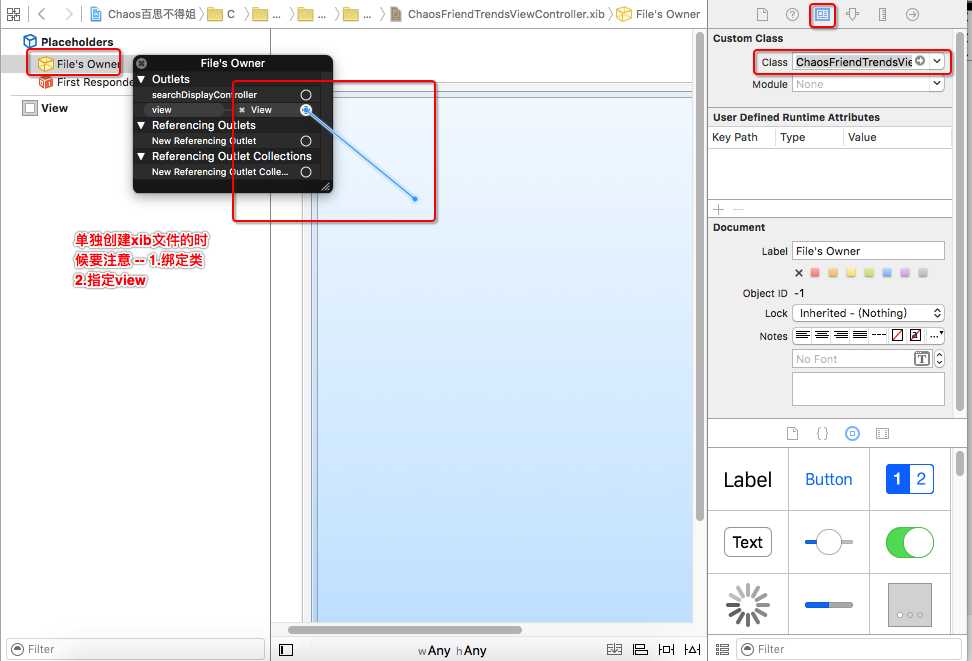
Task: Click the Type column header
Action: coord(793,137)
